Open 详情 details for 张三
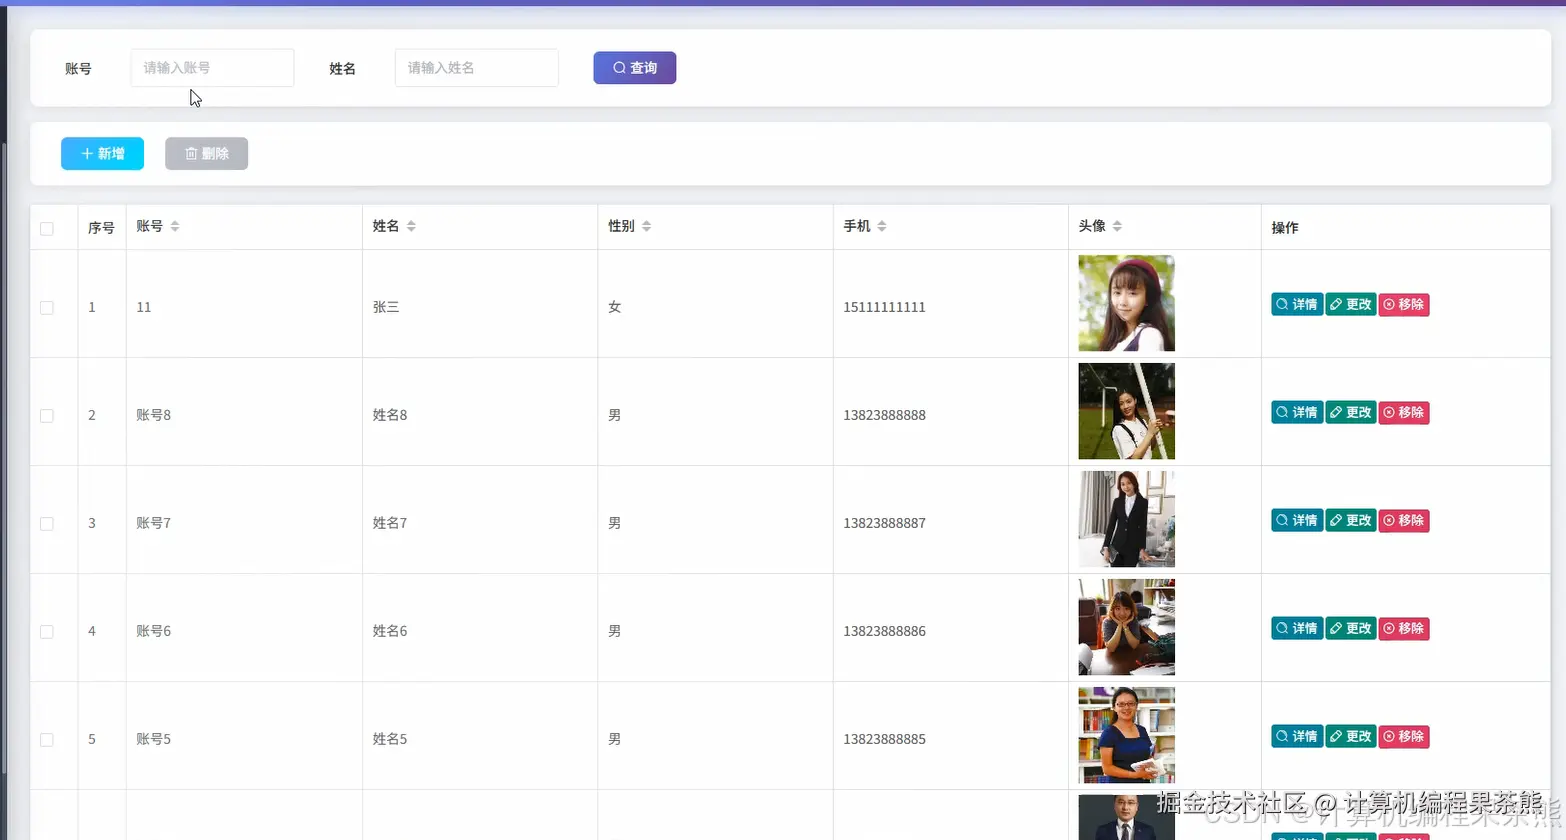 click(1297, 304)
